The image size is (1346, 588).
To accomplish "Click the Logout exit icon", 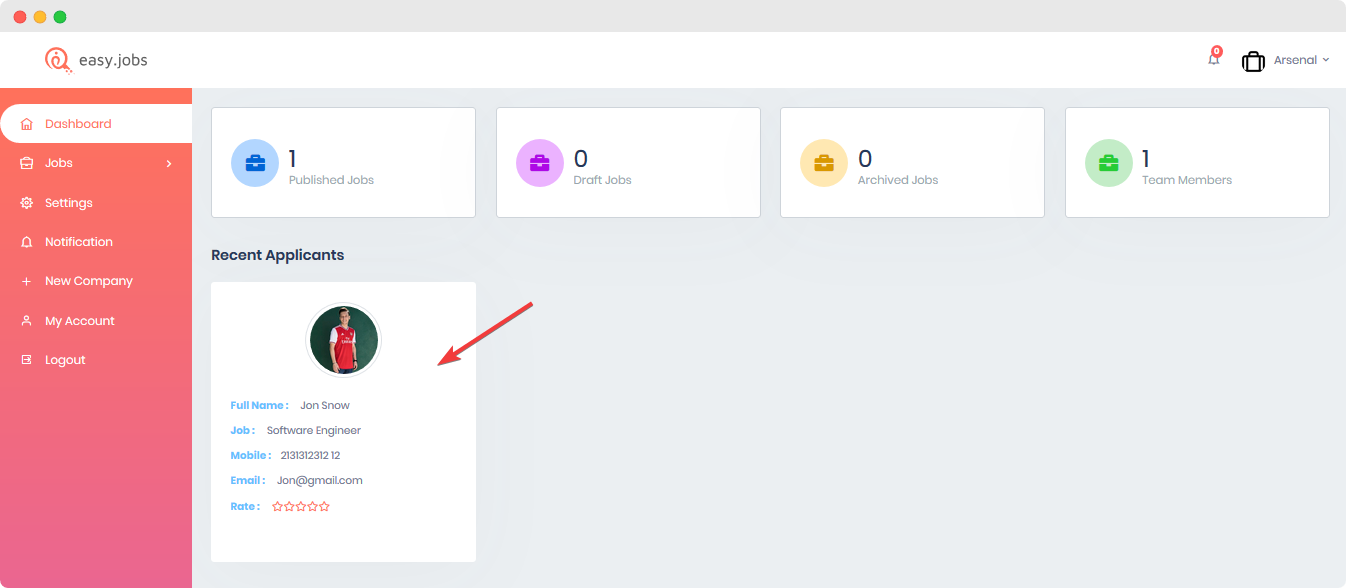I will click(x=27, y=360).
